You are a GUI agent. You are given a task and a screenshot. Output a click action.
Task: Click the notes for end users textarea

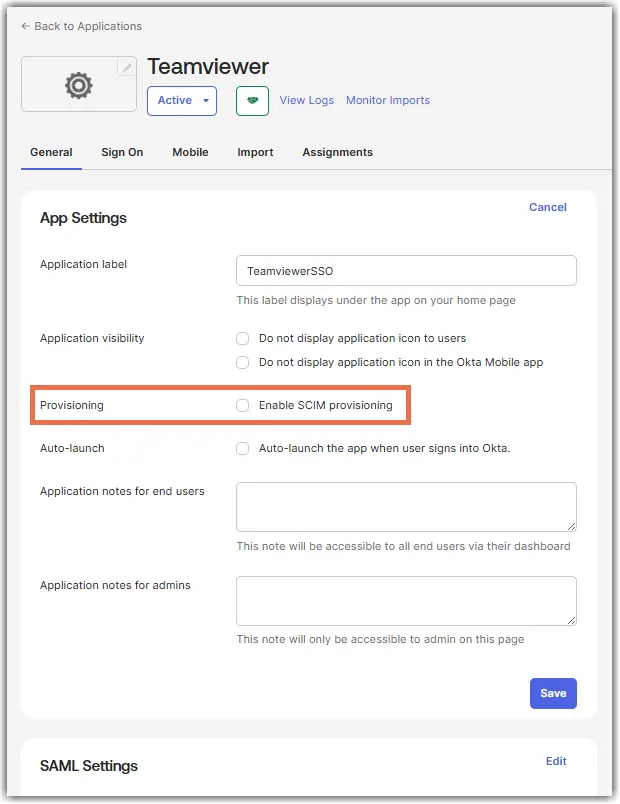coord(406,507)
